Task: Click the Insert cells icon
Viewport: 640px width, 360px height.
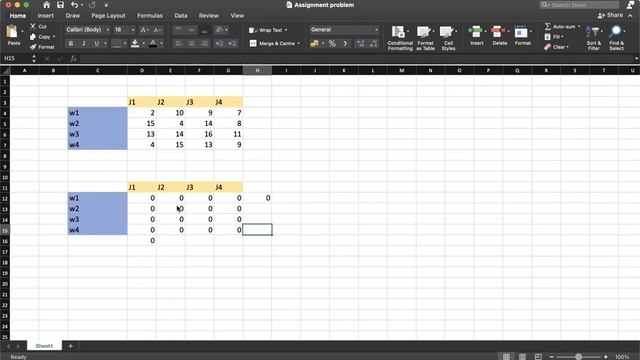Action: tap(476, 32)
